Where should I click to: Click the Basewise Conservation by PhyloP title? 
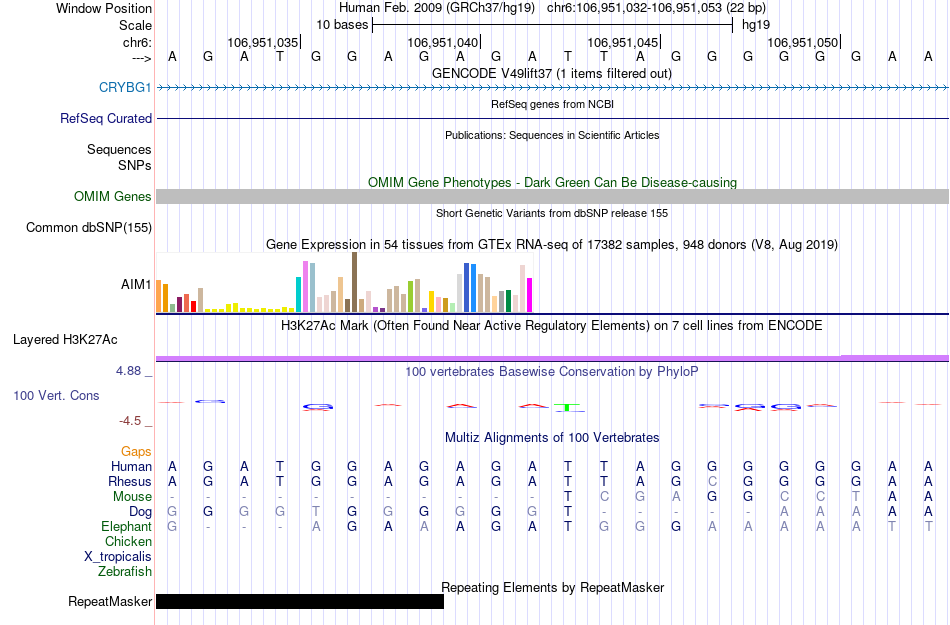pyautogui.click(x=551, y=371)
